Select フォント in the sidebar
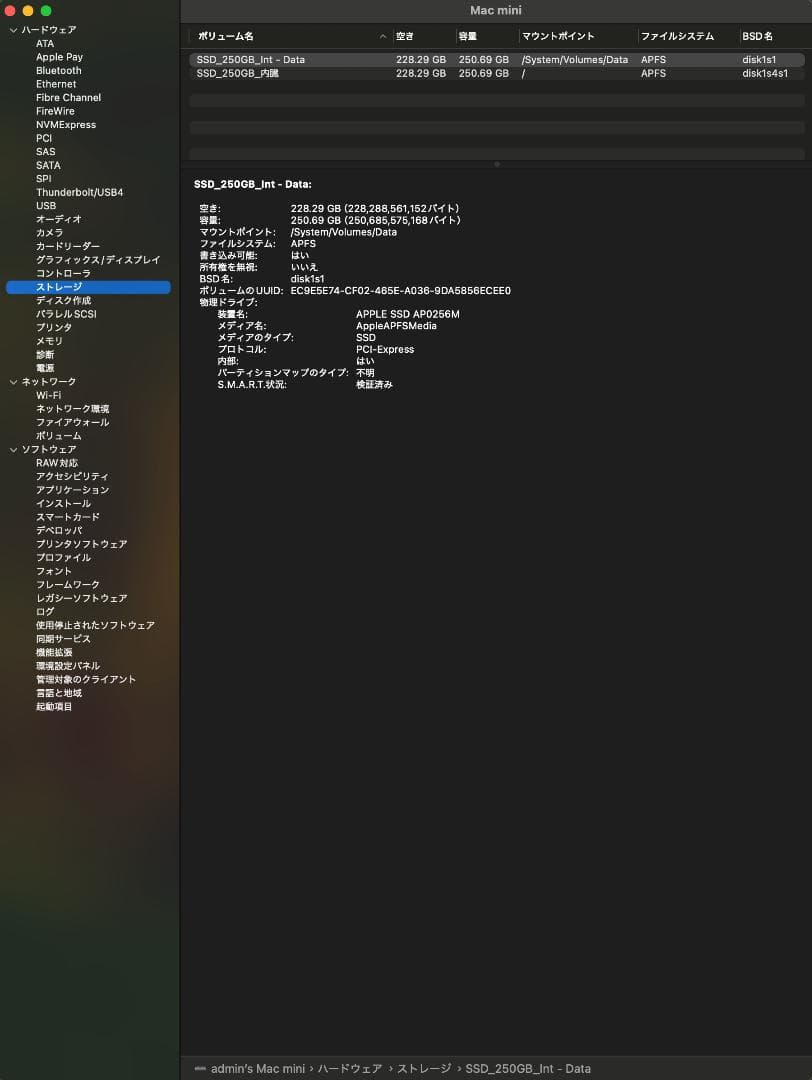The image size is (812, 1080). [54, 571]
